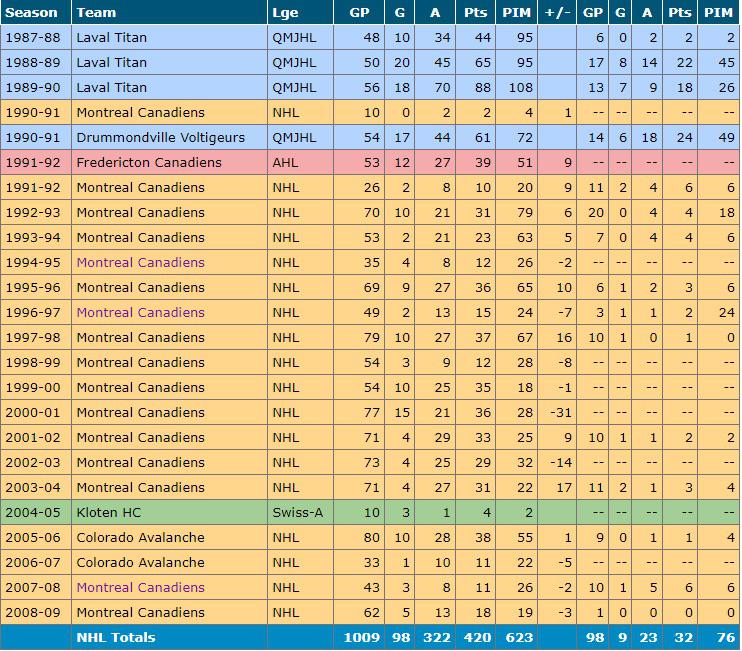Image resolution: width=742 pixels, height=651 pixels.
Task: Click Montreal Canadiens link in 2000-01 row
Action: [140, 412]
